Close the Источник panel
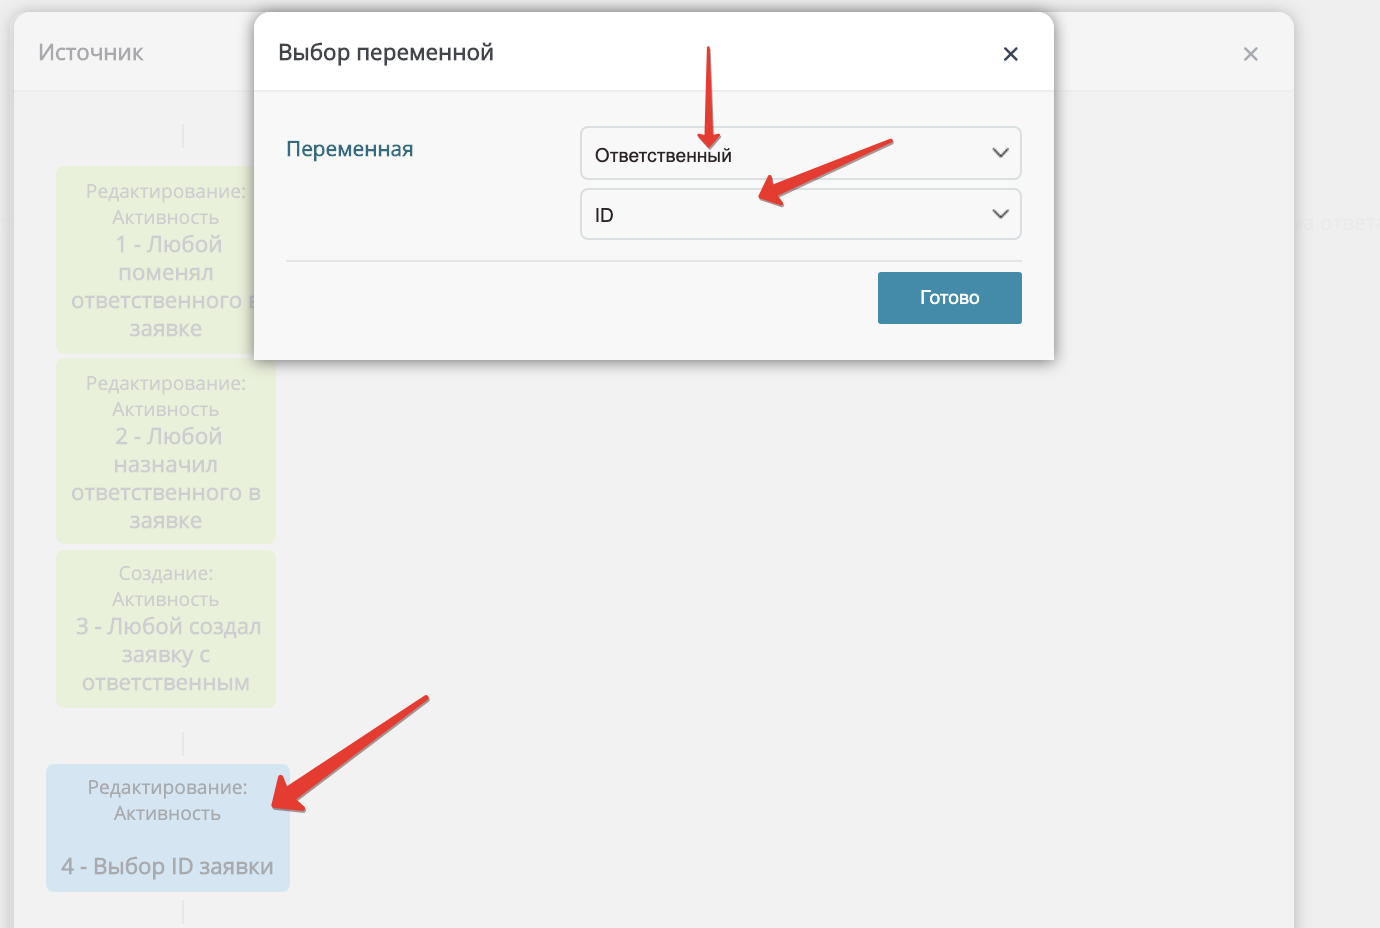1380x928 pixels. click(1250, 54)
